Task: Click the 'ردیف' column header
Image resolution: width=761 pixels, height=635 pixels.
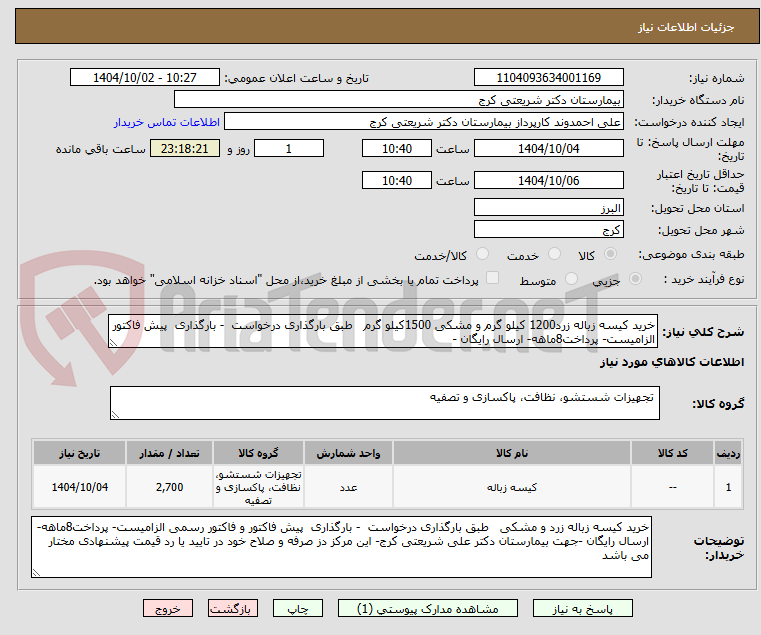Action: click(728, 453)
